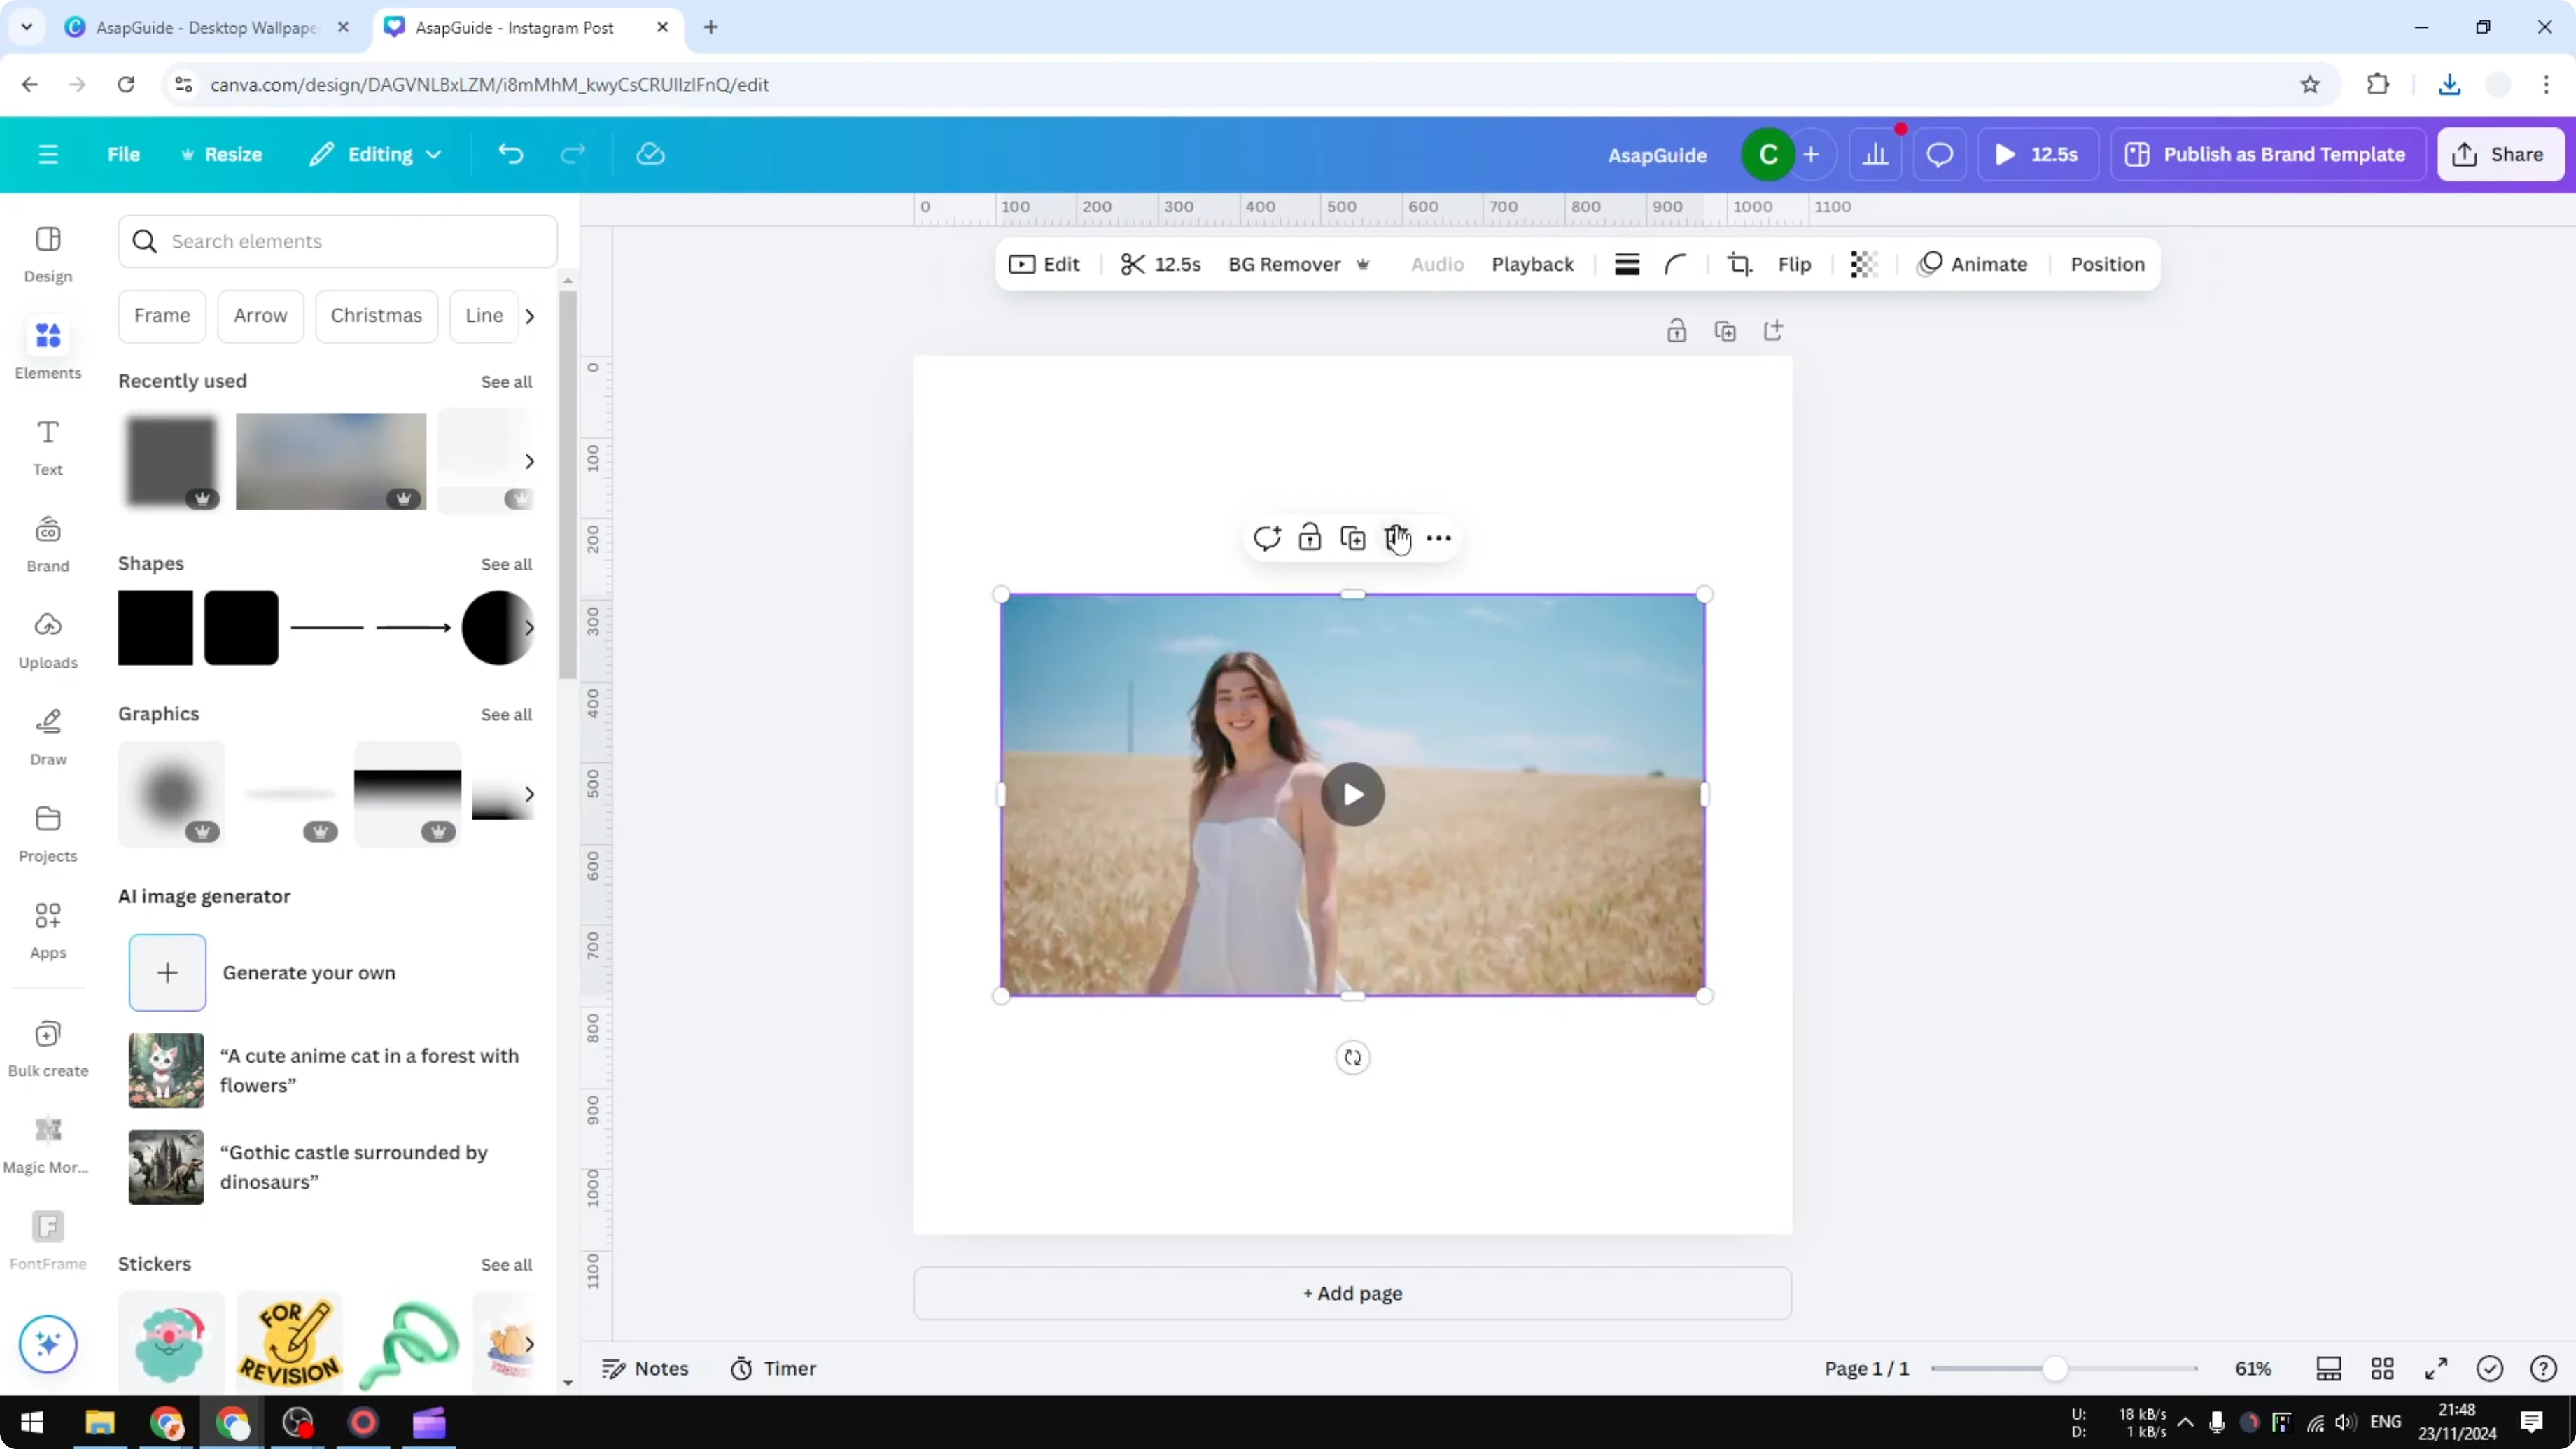Click the Crop icon in the toolbar
2576x1449 pixels.
(1739, 264)
